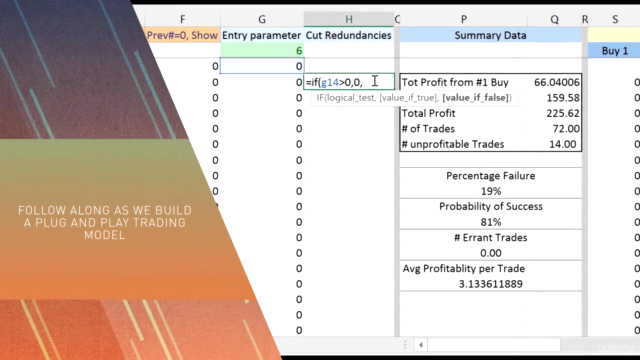Select the 159.58 value cell
Screen dimensions: 640x360
[554, 98]
